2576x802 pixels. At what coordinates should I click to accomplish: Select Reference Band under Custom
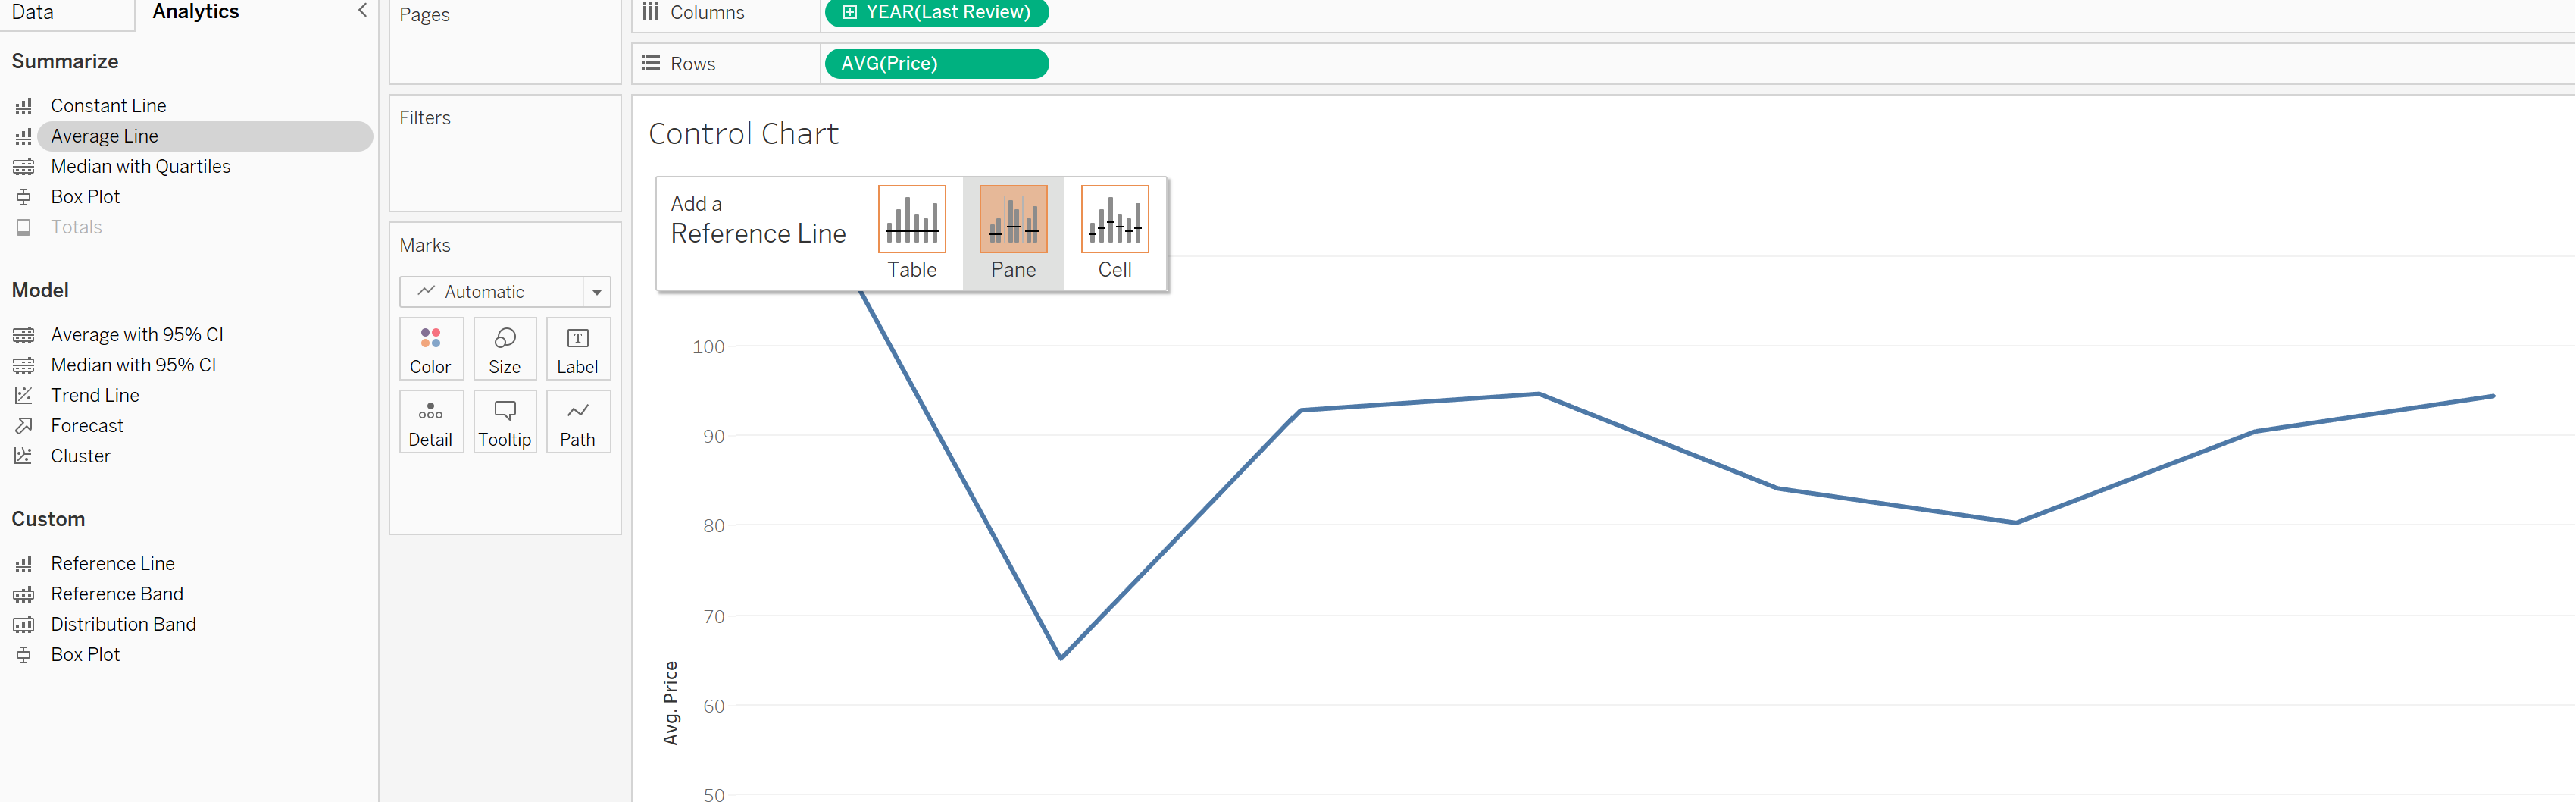(x=117, y=594)
